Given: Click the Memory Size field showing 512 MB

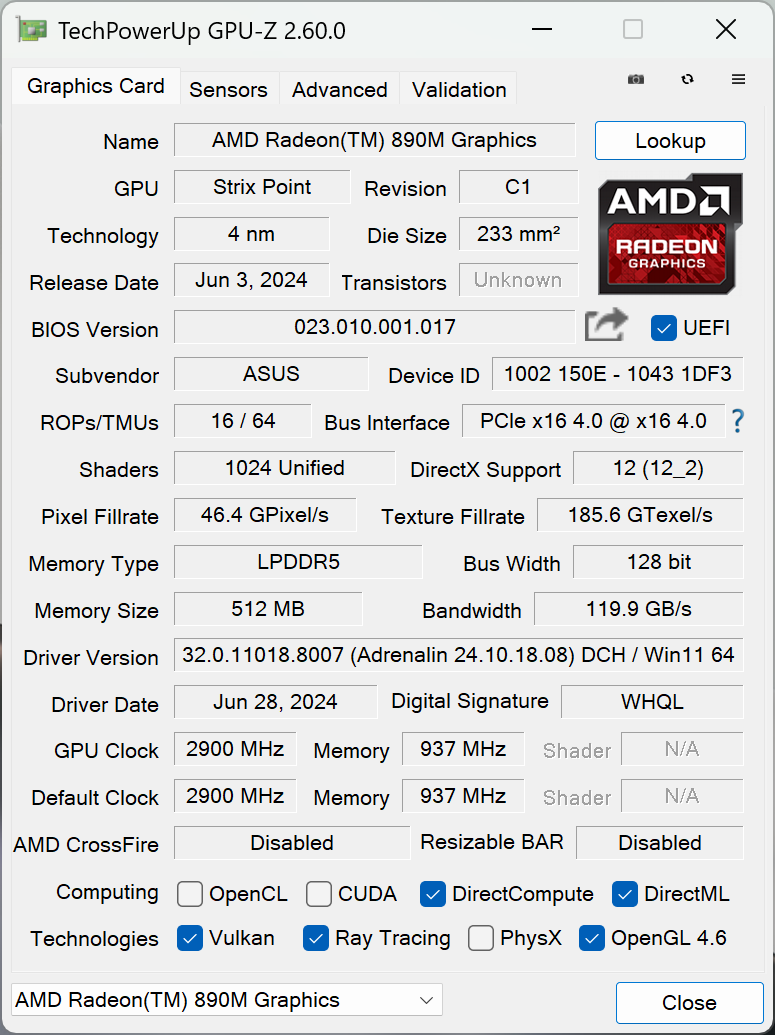Looking at the screenshot, I should pos(267,609).
